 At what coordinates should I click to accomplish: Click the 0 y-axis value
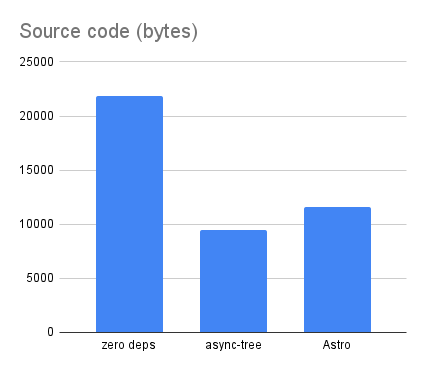click(50, 332)
